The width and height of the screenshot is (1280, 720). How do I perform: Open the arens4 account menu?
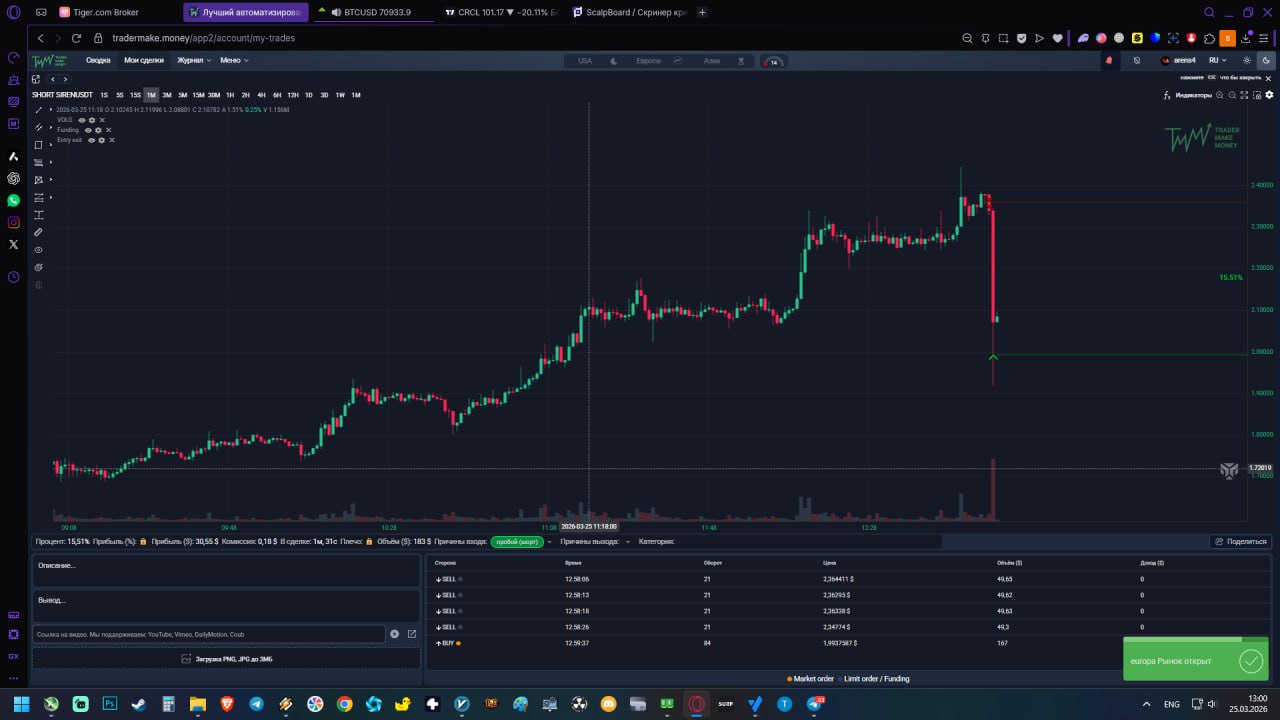click(x=1178, y=61)
